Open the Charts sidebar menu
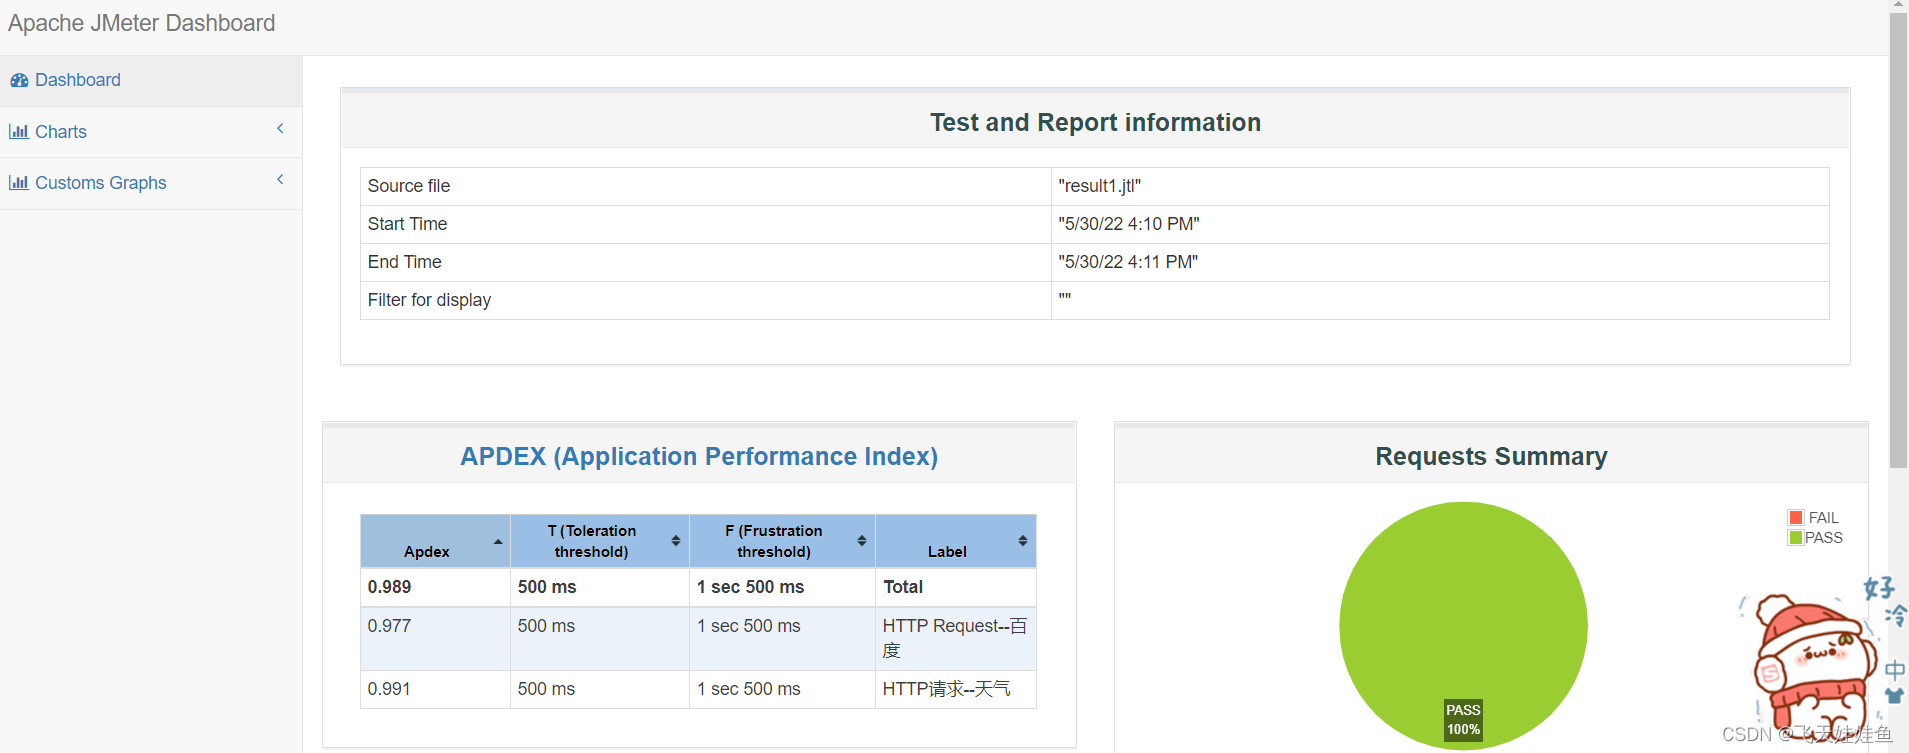Viewport: 1909px width, 753px height. (61, 132)
